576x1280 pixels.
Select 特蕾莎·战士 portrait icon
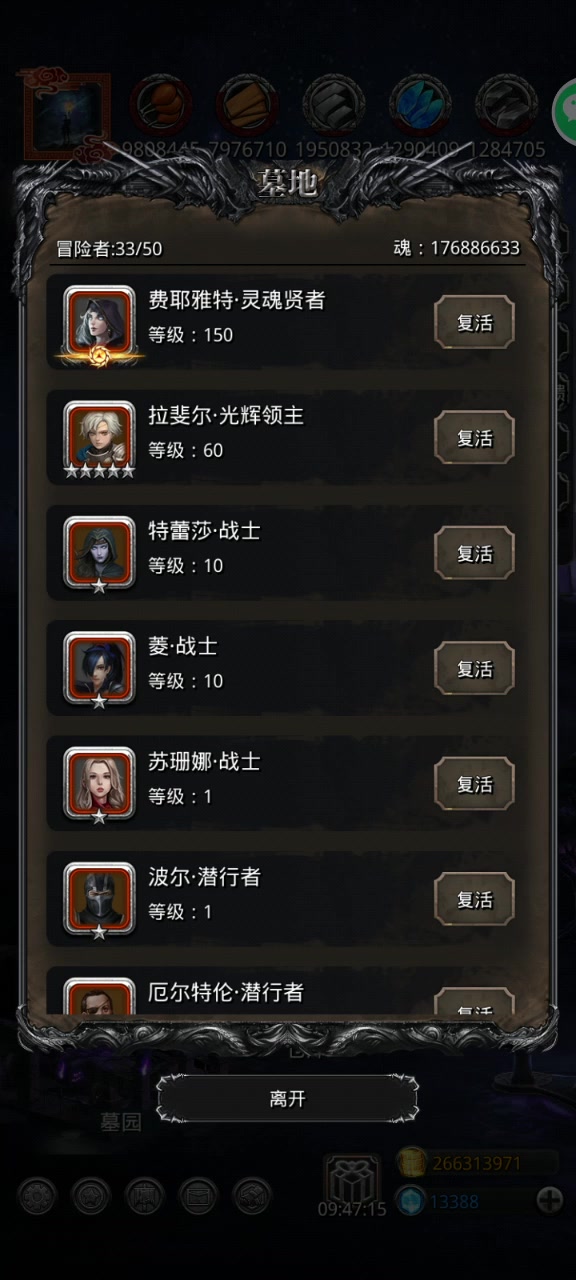click(x=99, y=553)
